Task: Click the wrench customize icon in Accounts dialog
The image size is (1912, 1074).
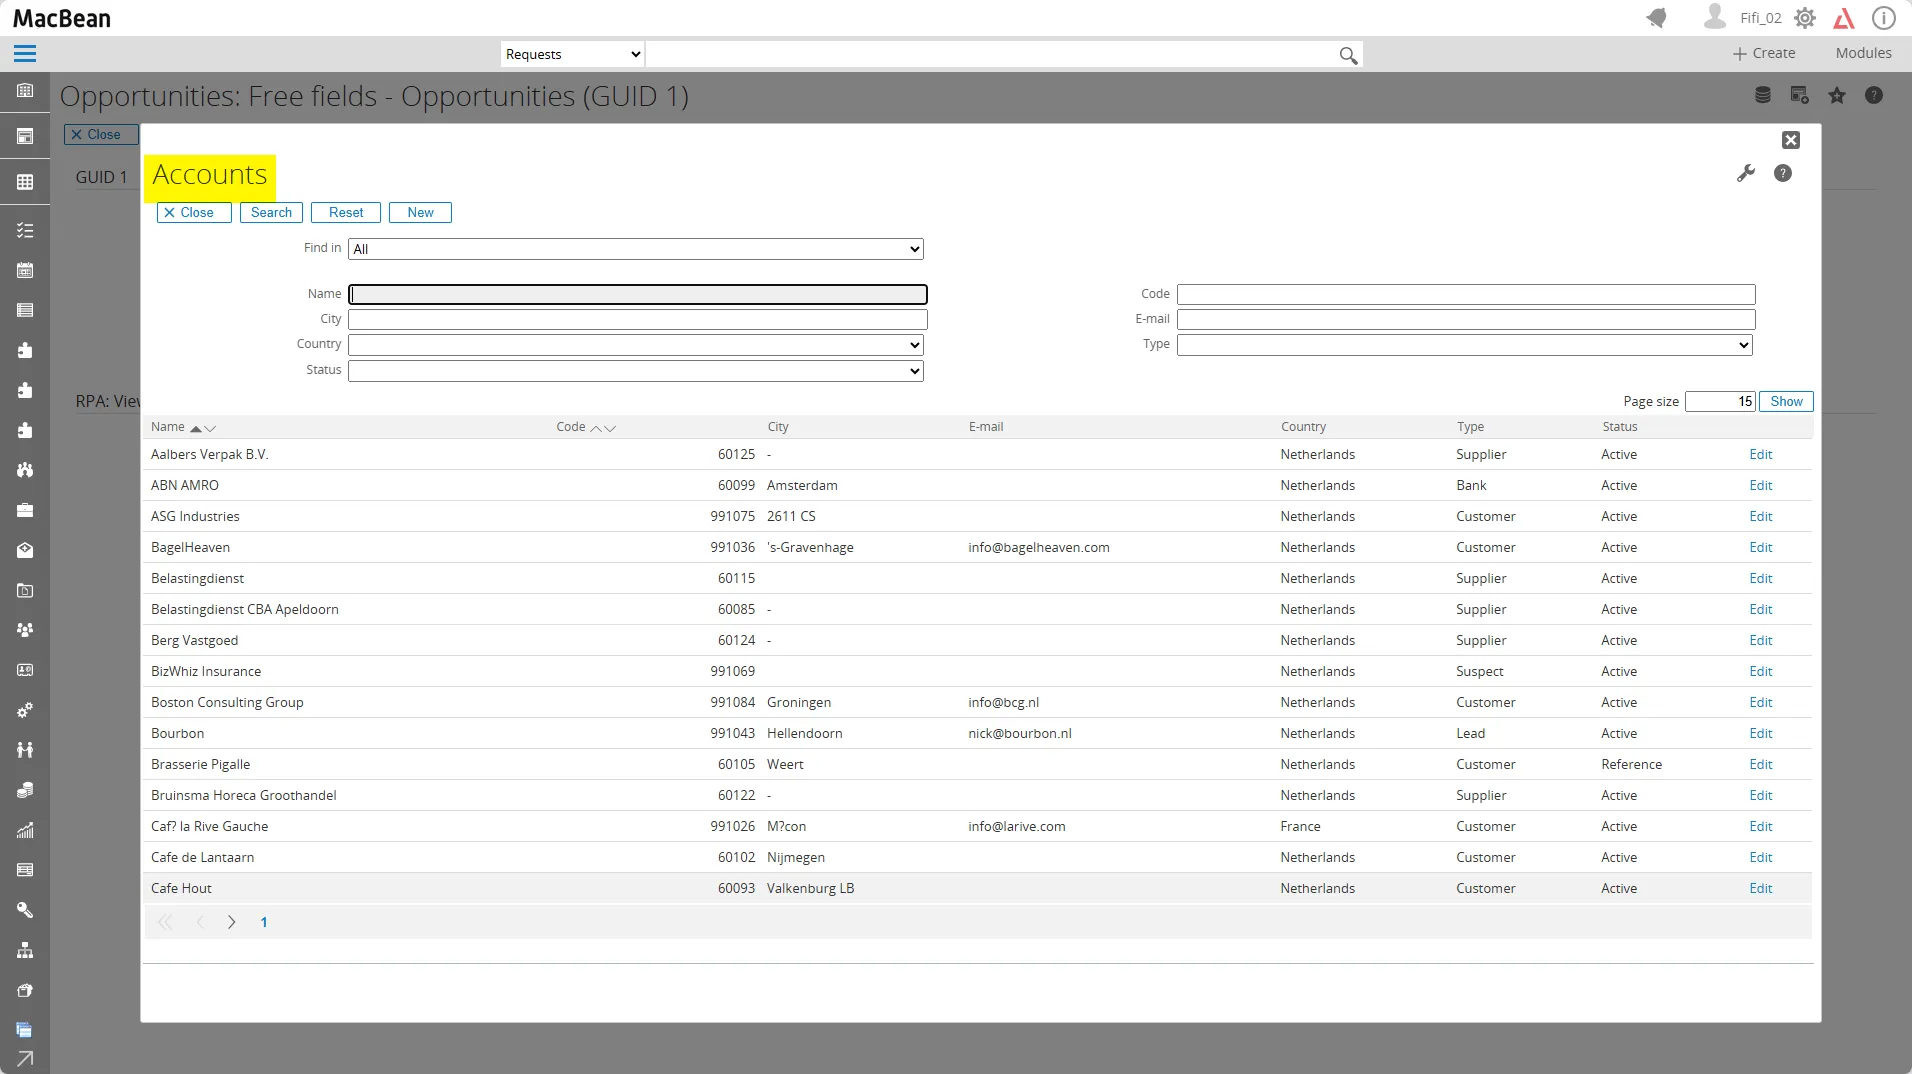Action: click(x=1746, y=173)
